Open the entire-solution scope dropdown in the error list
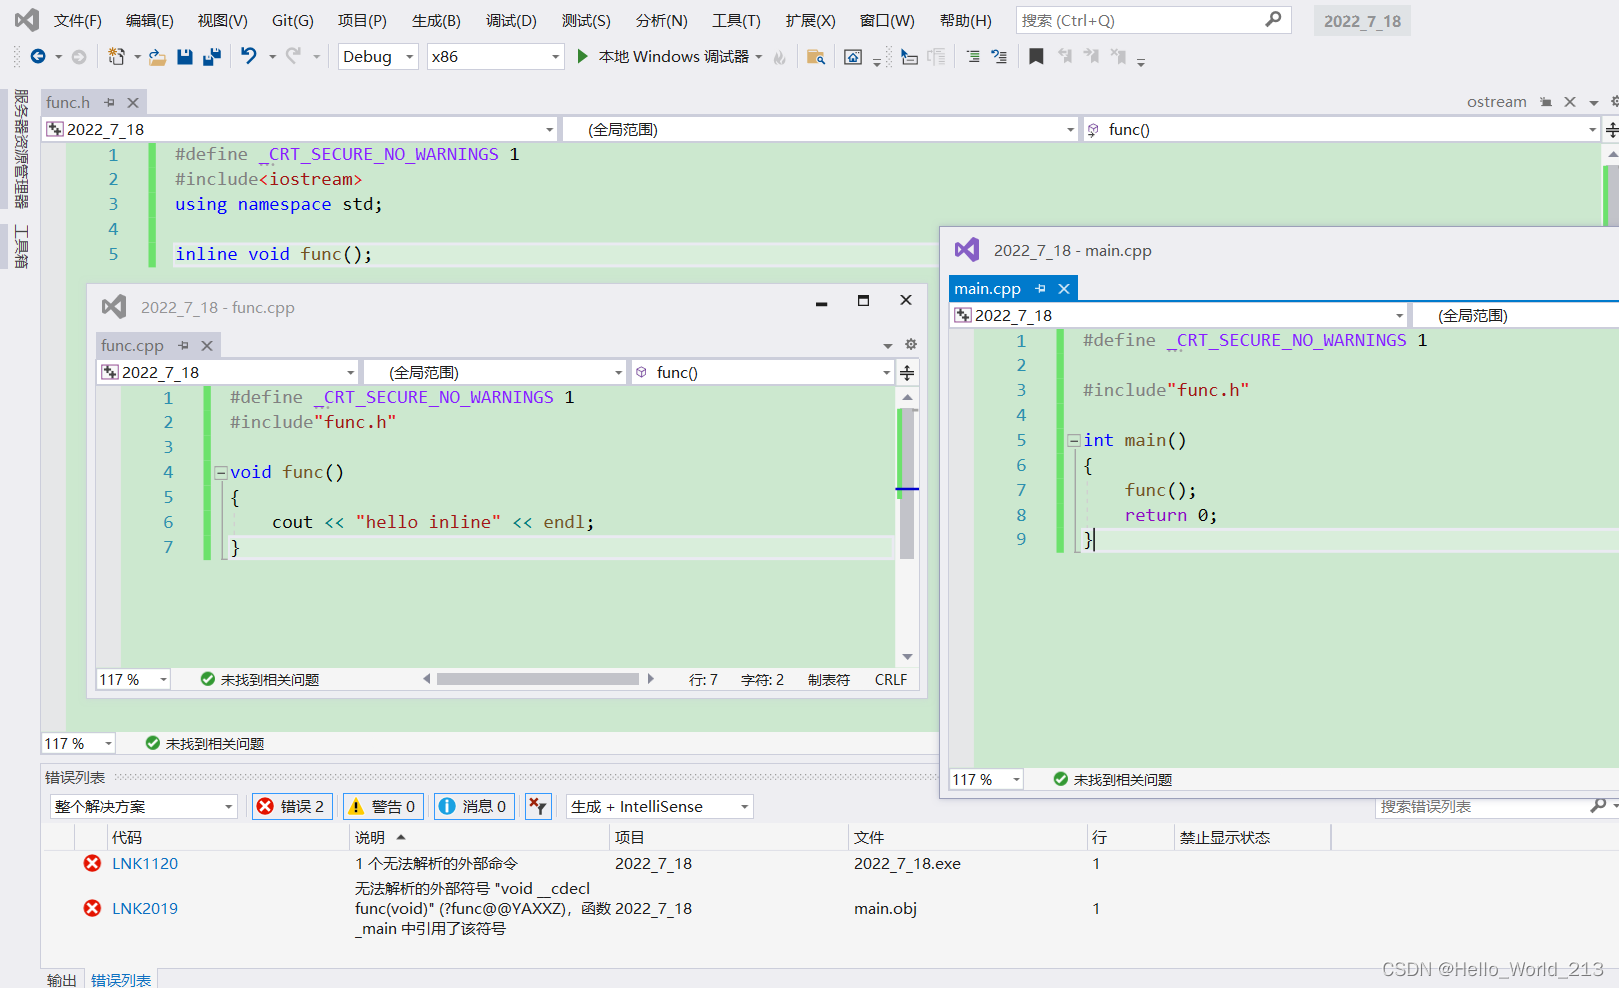The image size is (1619, 988). 144,806
